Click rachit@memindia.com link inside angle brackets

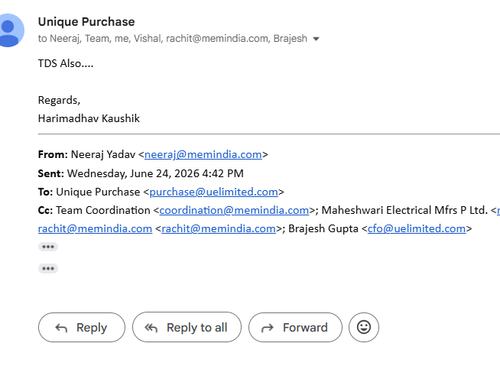(x=219, y=229)
